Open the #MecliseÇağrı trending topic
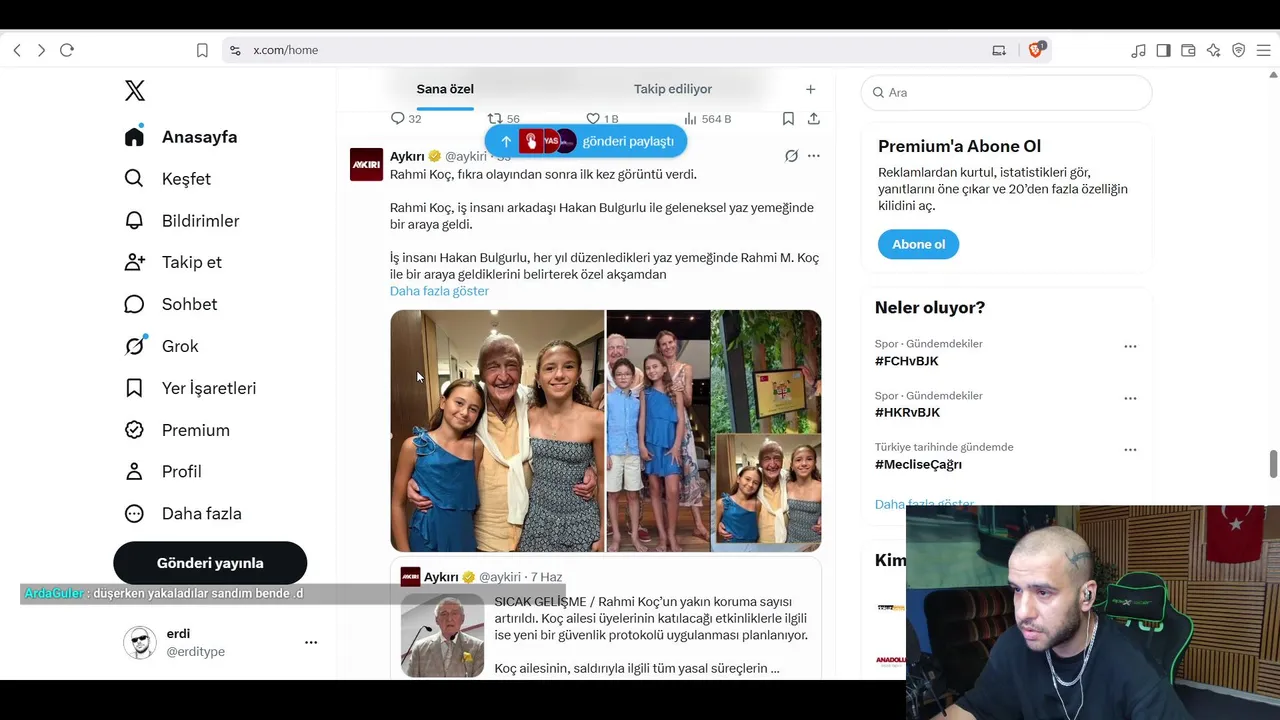 coord(918,464)
